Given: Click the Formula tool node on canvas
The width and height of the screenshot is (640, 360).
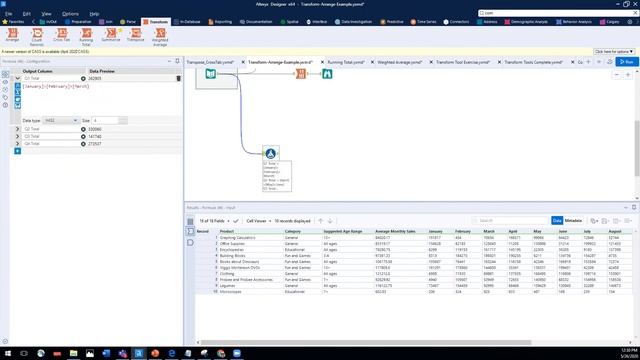Looking at the screenshot, I should pos(271,153).
